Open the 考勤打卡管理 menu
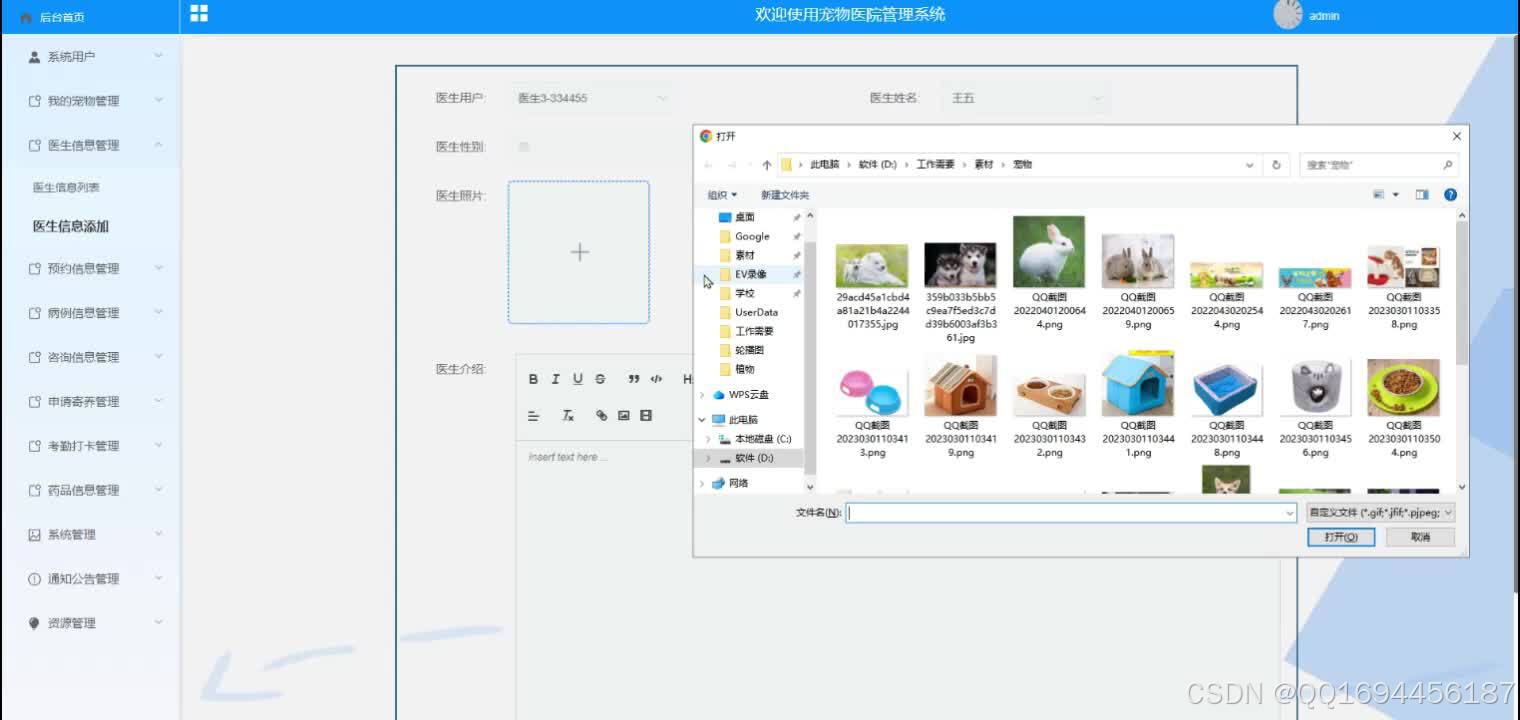 click(90, 445)
